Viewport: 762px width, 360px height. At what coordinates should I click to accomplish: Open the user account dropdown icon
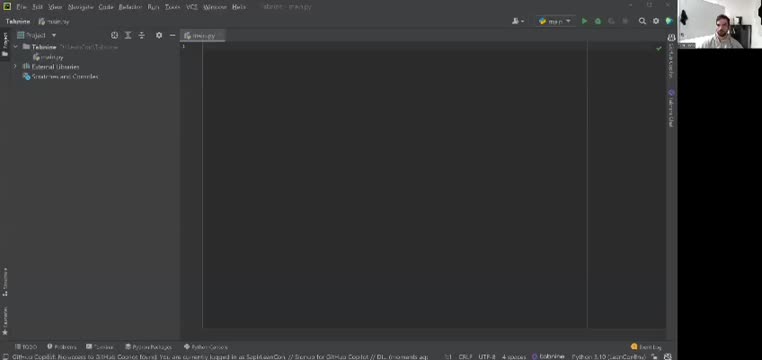[x=518, y=21]
